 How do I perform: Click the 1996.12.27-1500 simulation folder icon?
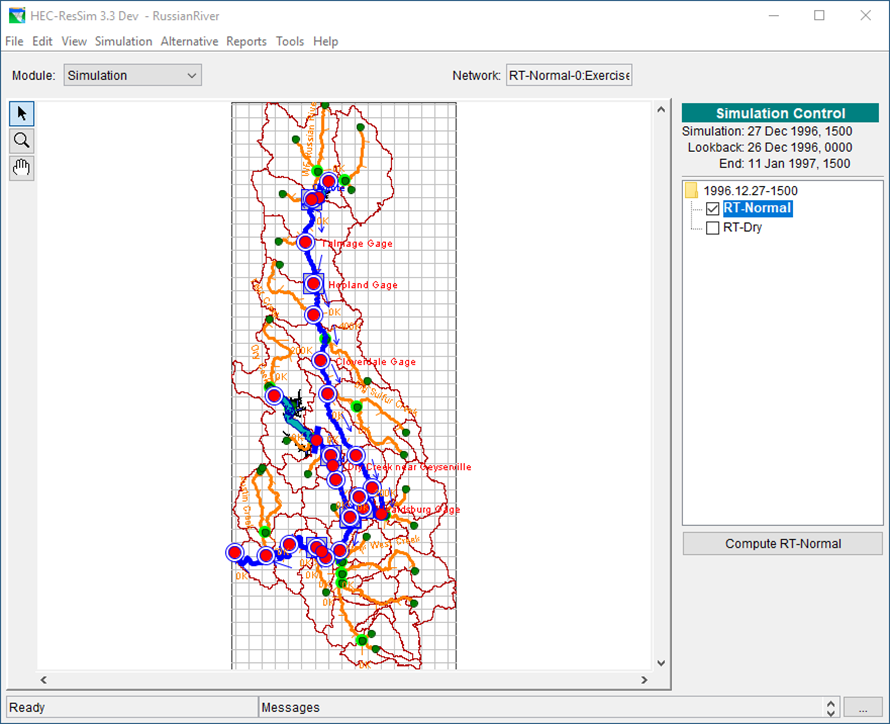692,190
